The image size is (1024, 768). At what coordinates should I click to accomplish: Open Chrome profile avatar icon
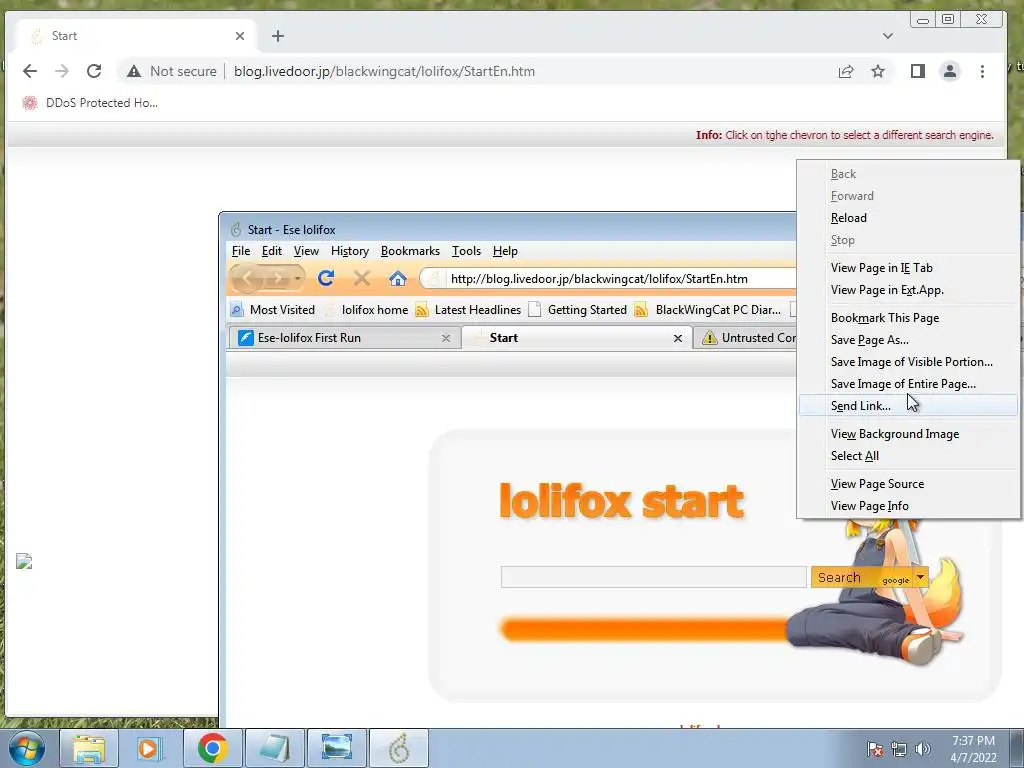(x=950, y=71)
